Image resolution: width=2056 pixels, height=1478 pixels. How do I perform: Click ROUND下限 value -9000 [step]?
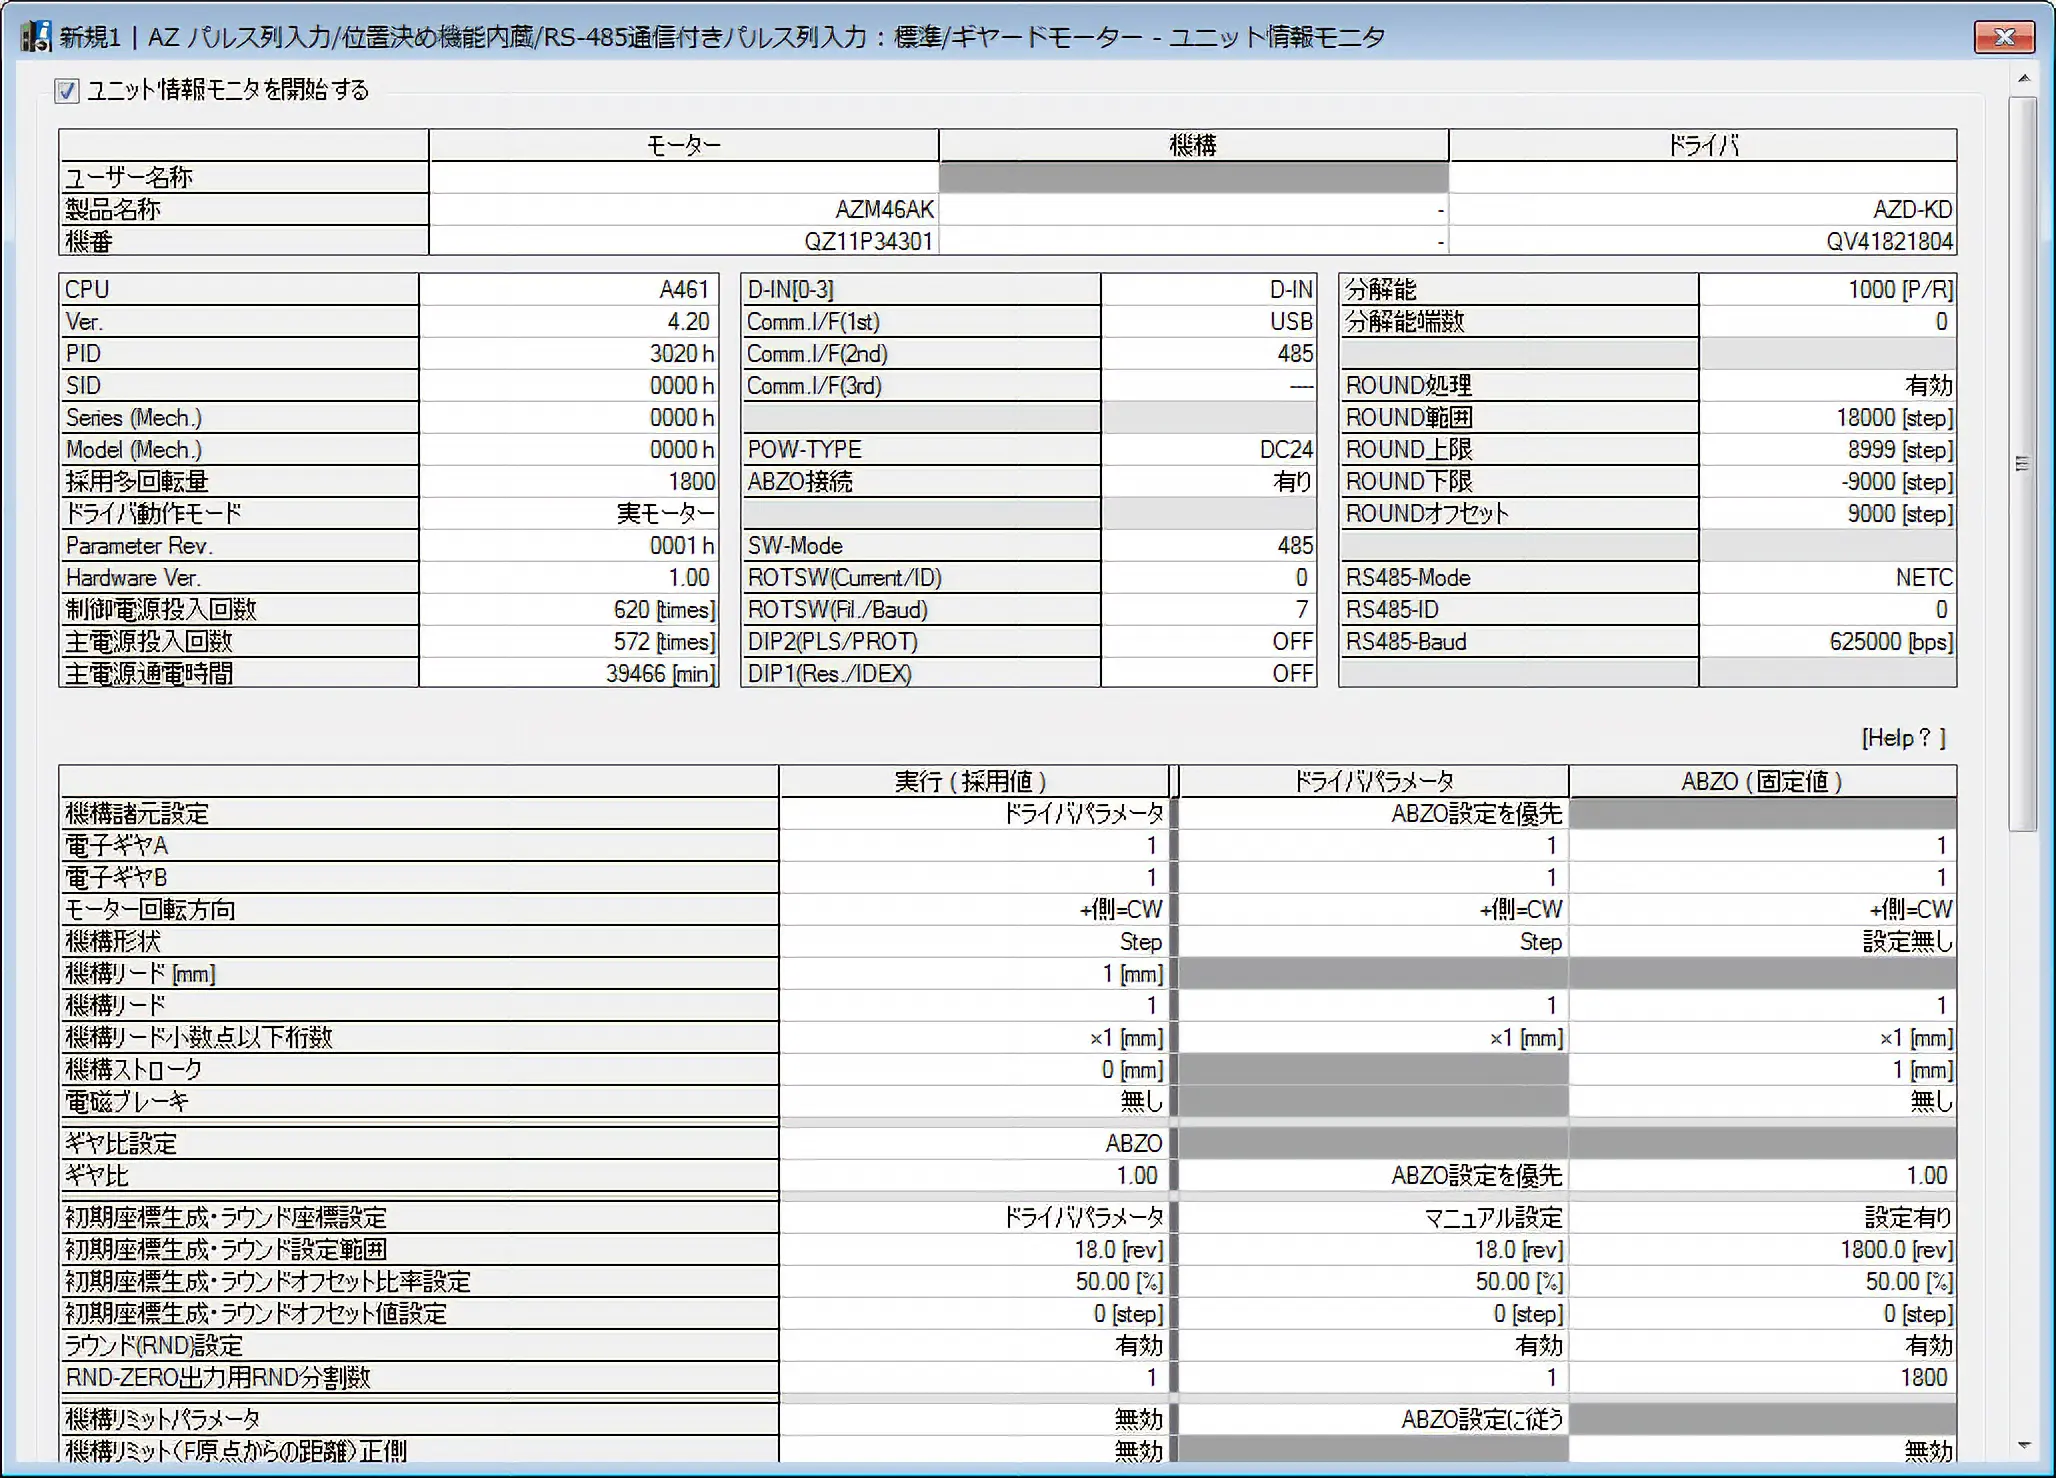1897,481
